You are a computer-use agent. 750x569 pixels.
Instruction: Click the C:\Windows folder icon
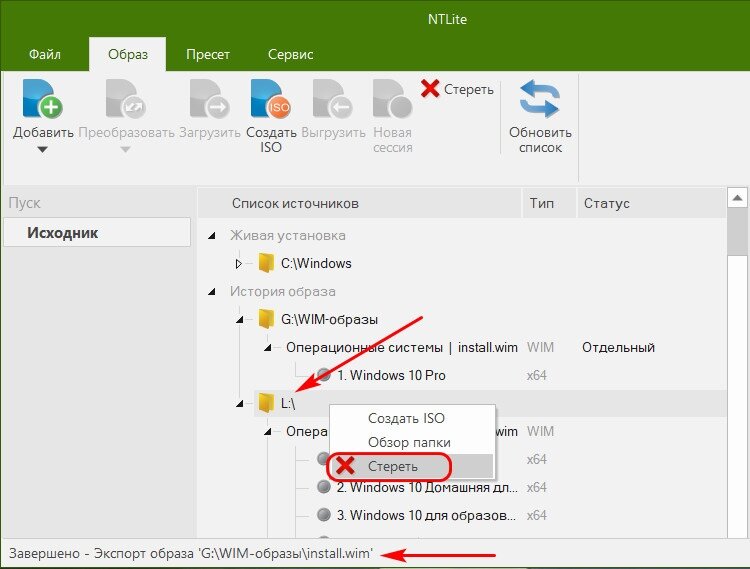[x=266, y=263]
